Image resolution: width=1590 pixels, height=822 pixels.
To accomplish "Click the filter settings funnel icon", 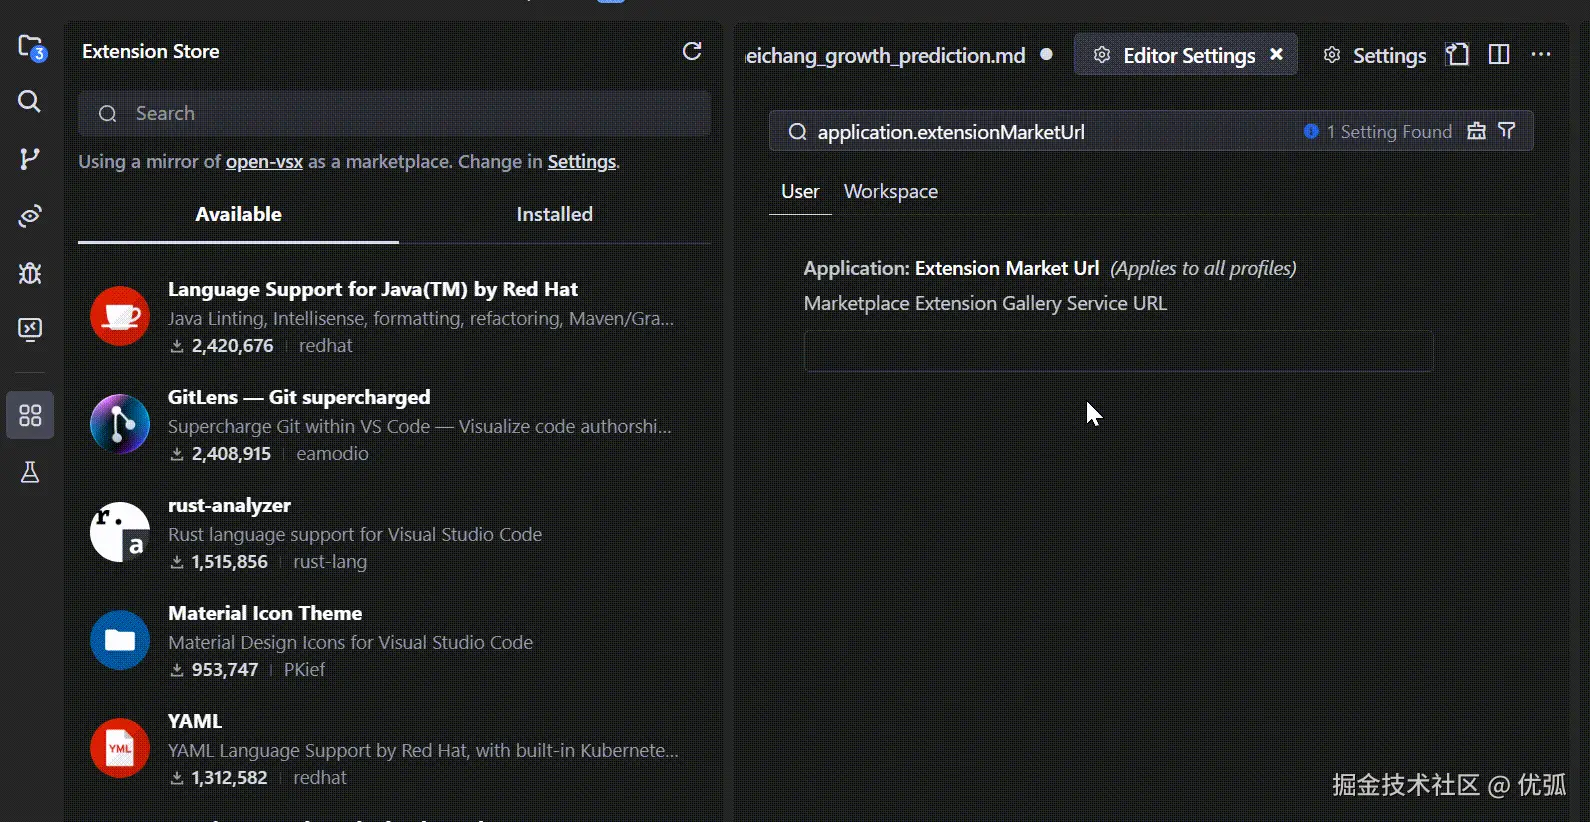I will click(x=1507, y=131).
